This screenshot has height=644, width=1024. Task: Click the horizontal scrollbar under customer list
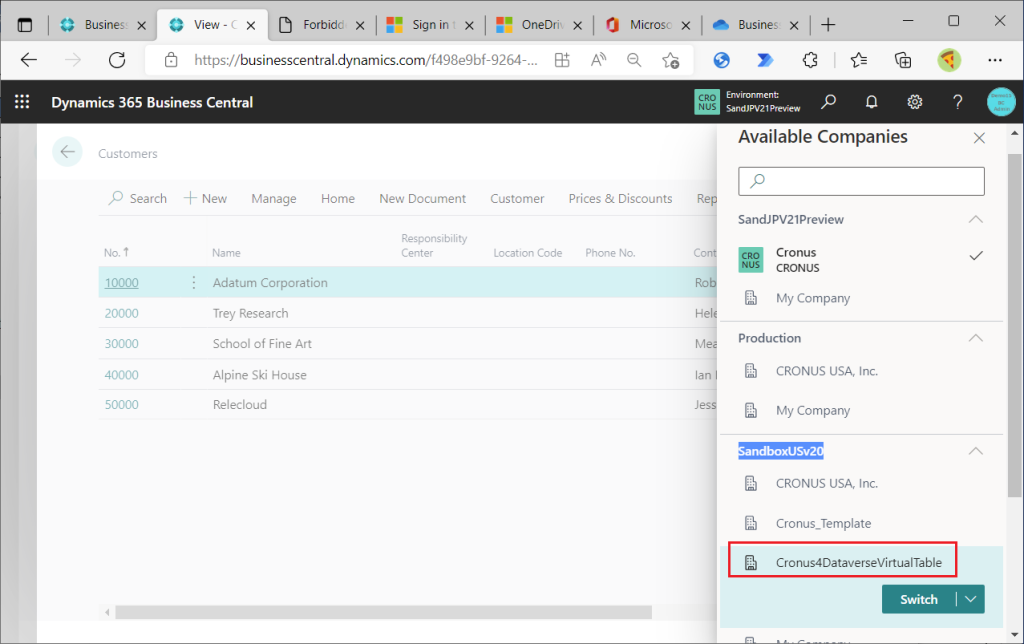(x=383, y=612)
